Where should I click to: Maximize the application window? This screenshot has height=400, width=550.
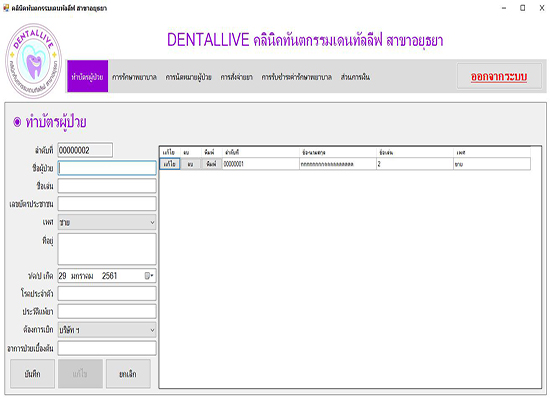pos(522,8)
